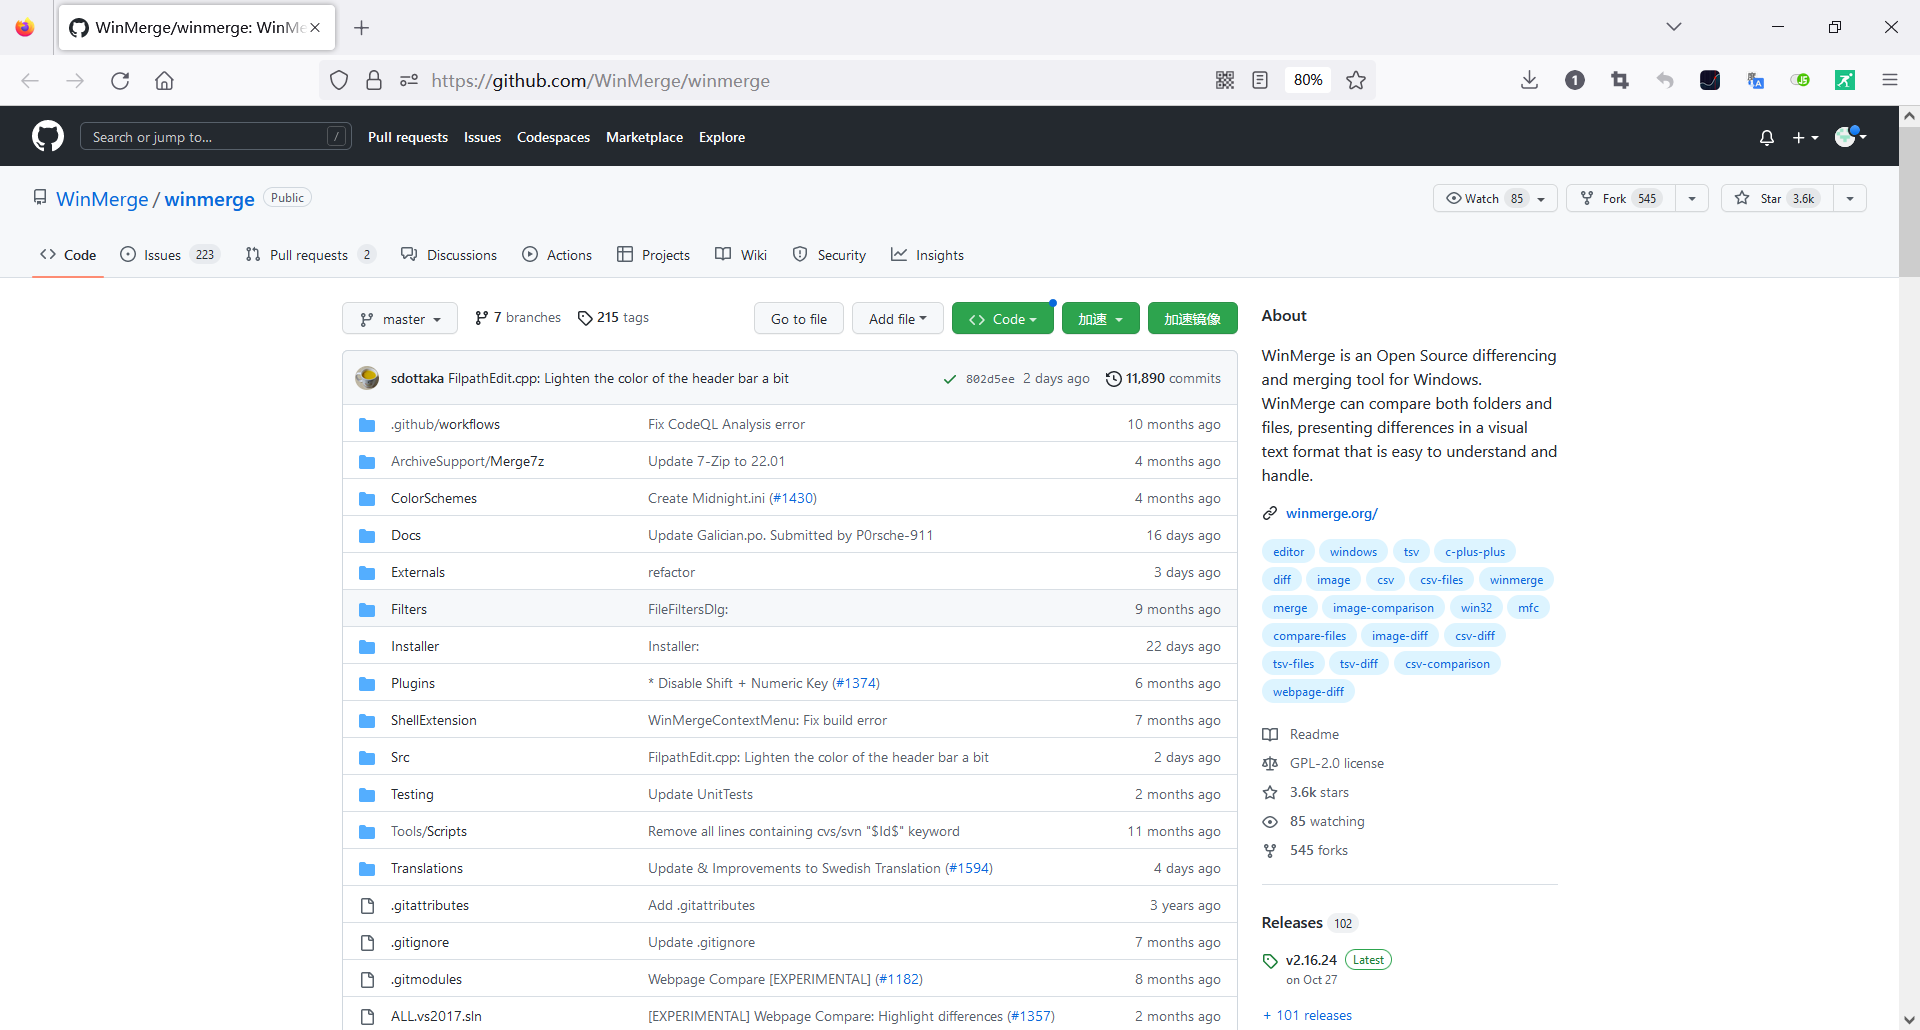1920x1030 pixels.
Task: Fork the repository with the Fork button
Action: click(1621, 199)
